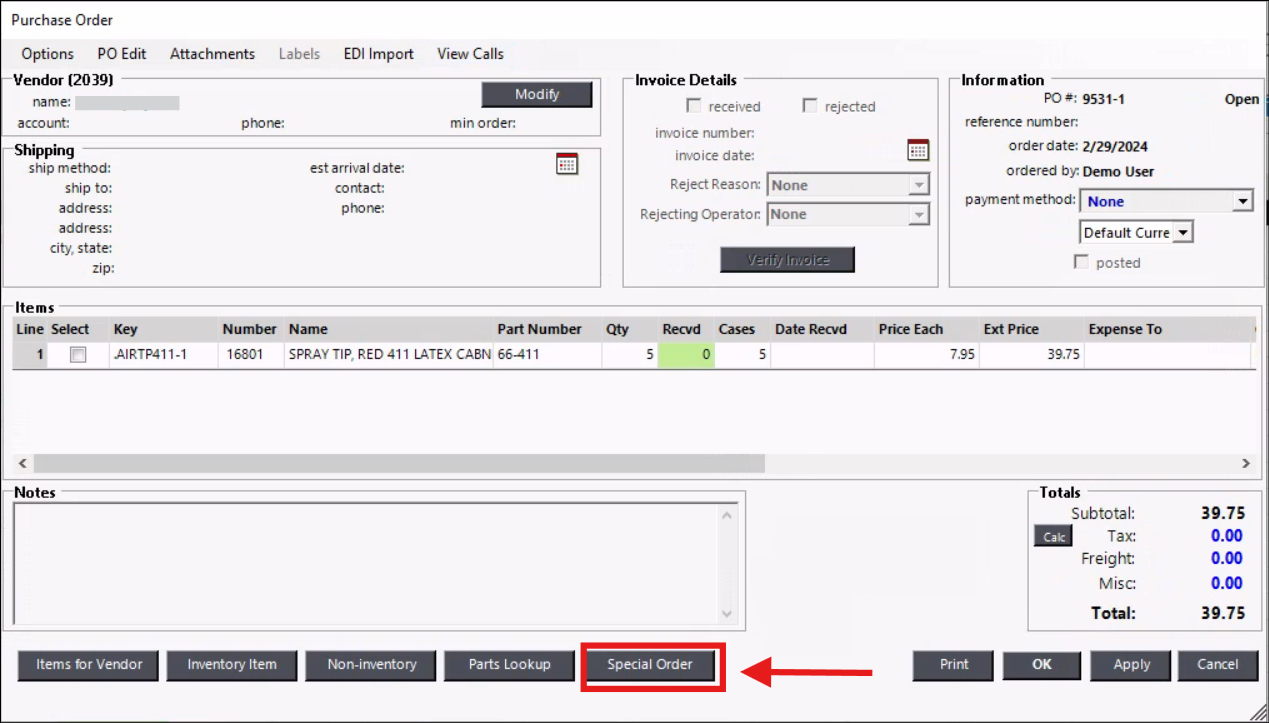The height and width of the screenshot is (723, 1269).
Task: Click the vendor Modify button
Action: 537,94
